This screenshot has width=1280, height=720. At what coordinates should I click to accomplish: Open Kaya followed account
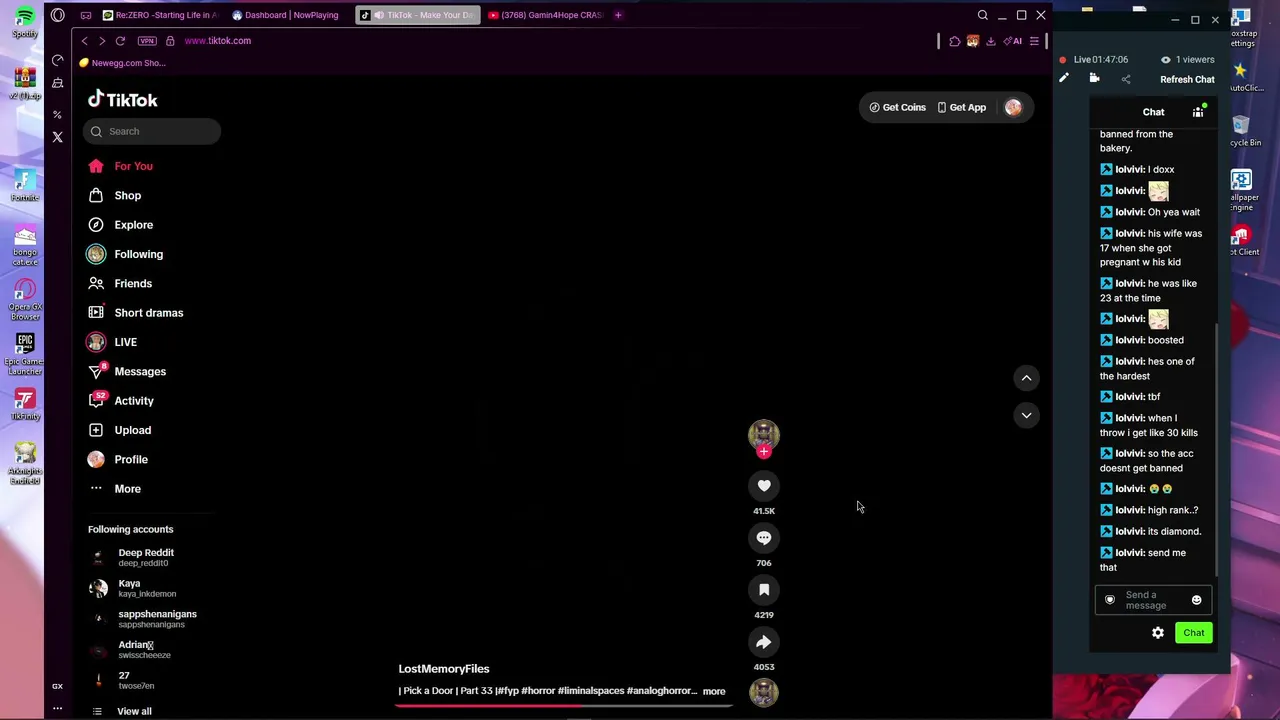click(145, 588)
